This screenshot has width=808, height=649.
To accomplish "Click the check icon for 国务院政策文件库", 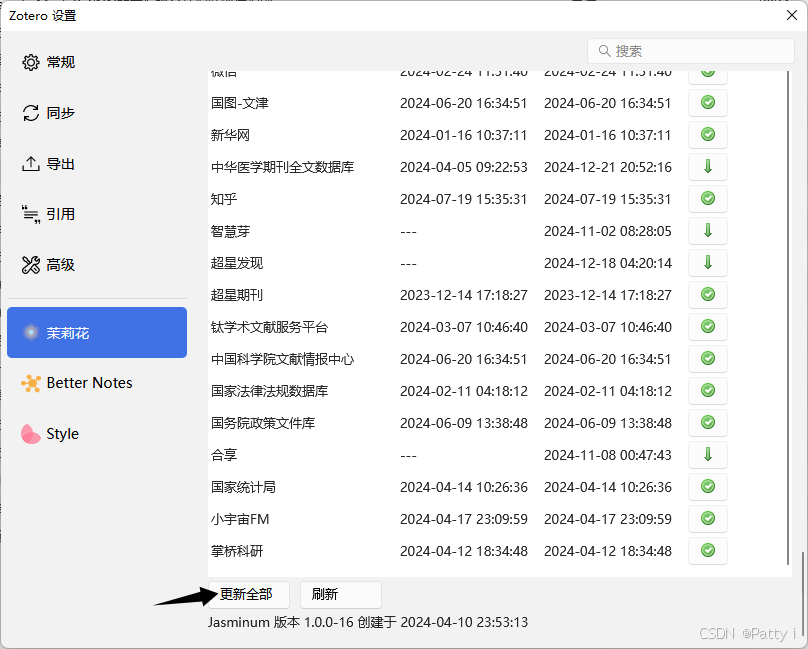I will (708, 422).
